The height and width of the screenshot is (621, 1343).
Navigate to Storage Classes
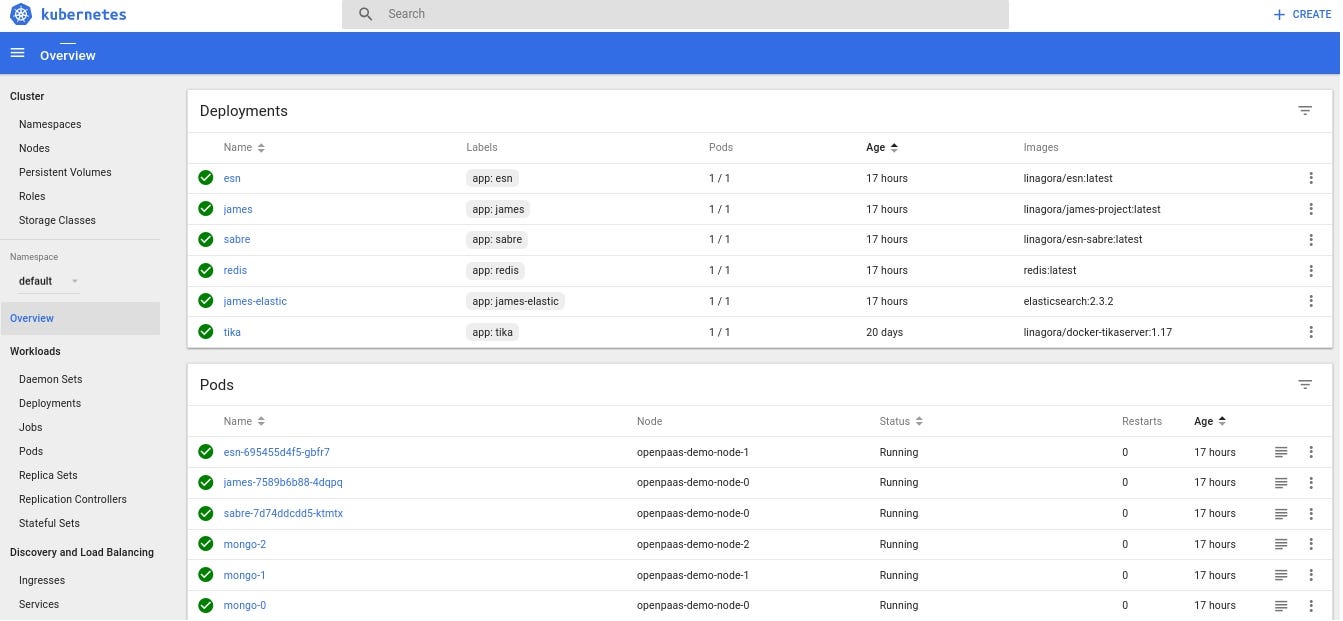[57, 221]
